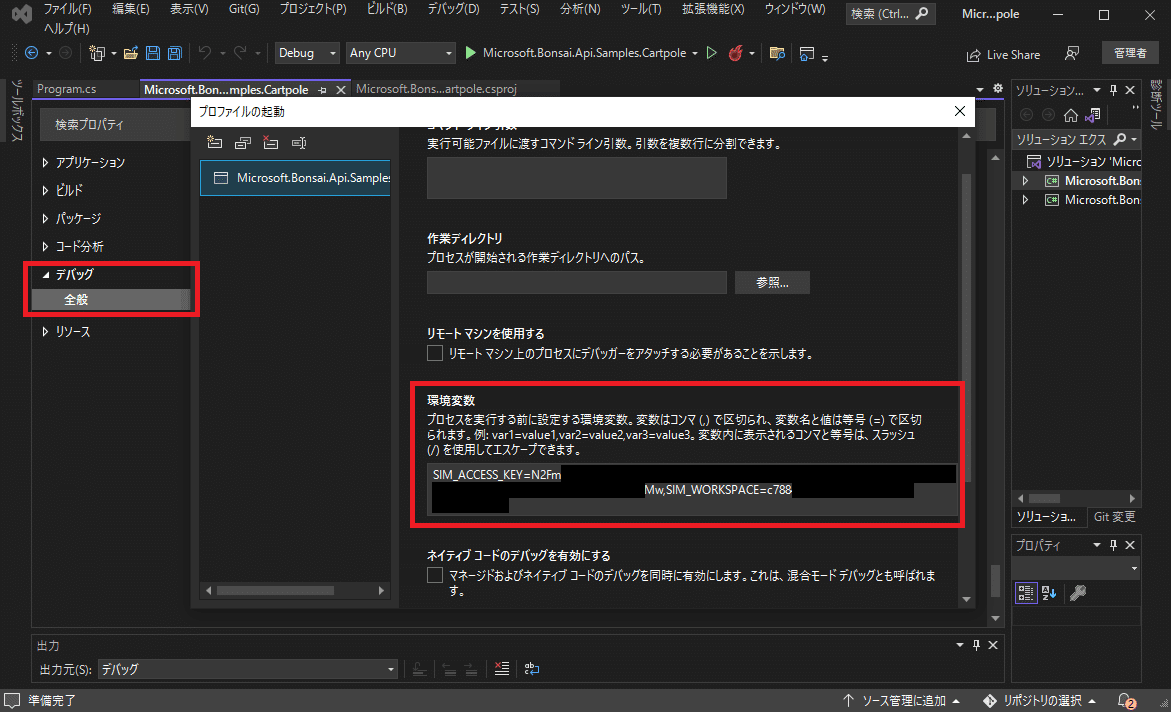The height and width of the screenshot is (712, 1171).
Task: Select the Microsoft.Bonsai.Api.Samples launch profile
Action: (295, 178)
